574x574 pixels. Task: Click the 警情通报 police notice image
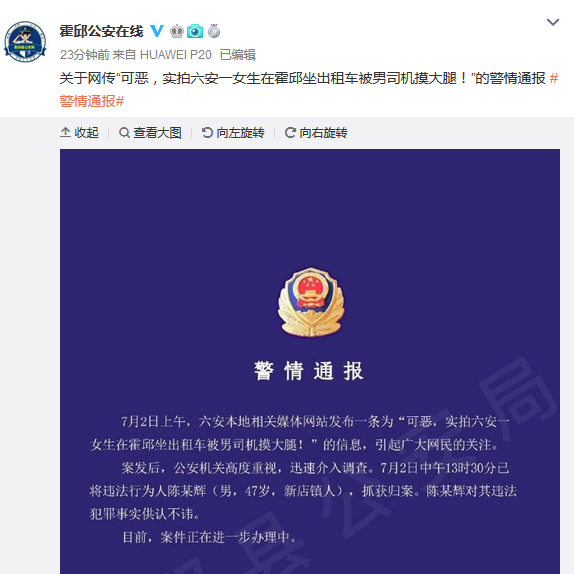pos(310,361)
